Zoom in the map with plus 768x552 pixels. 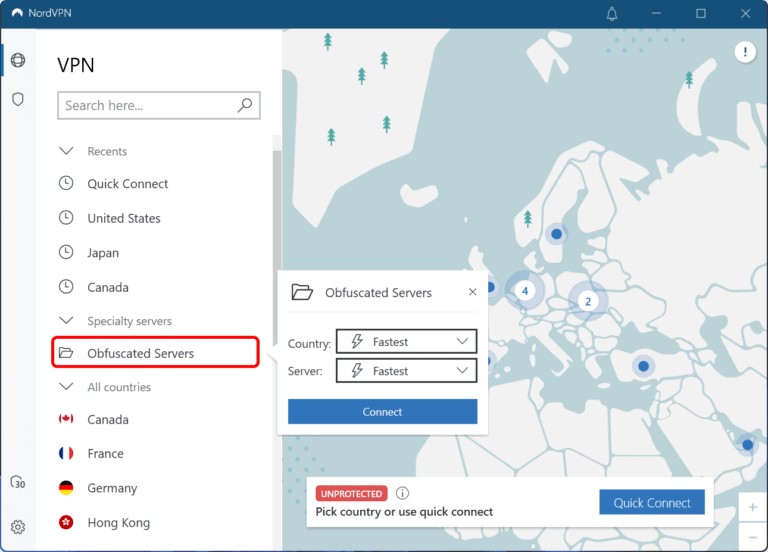tap(752, 507)
